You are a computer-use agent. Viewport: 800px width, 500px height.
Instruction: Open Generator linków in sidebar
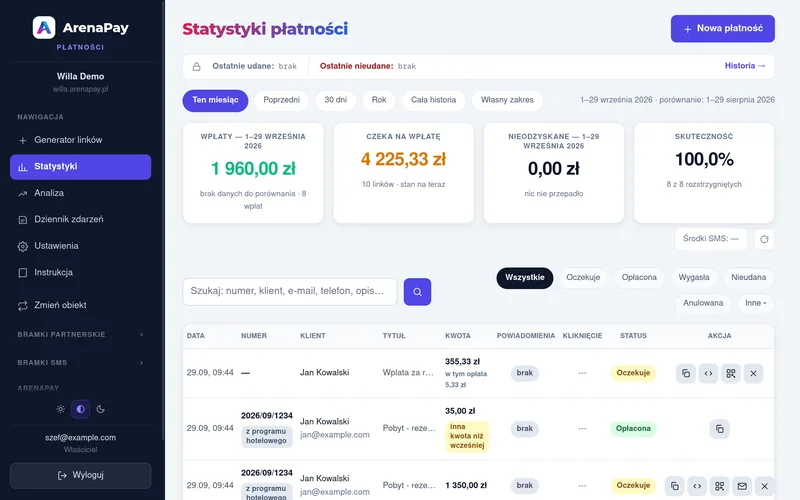[x=81, y=140]
